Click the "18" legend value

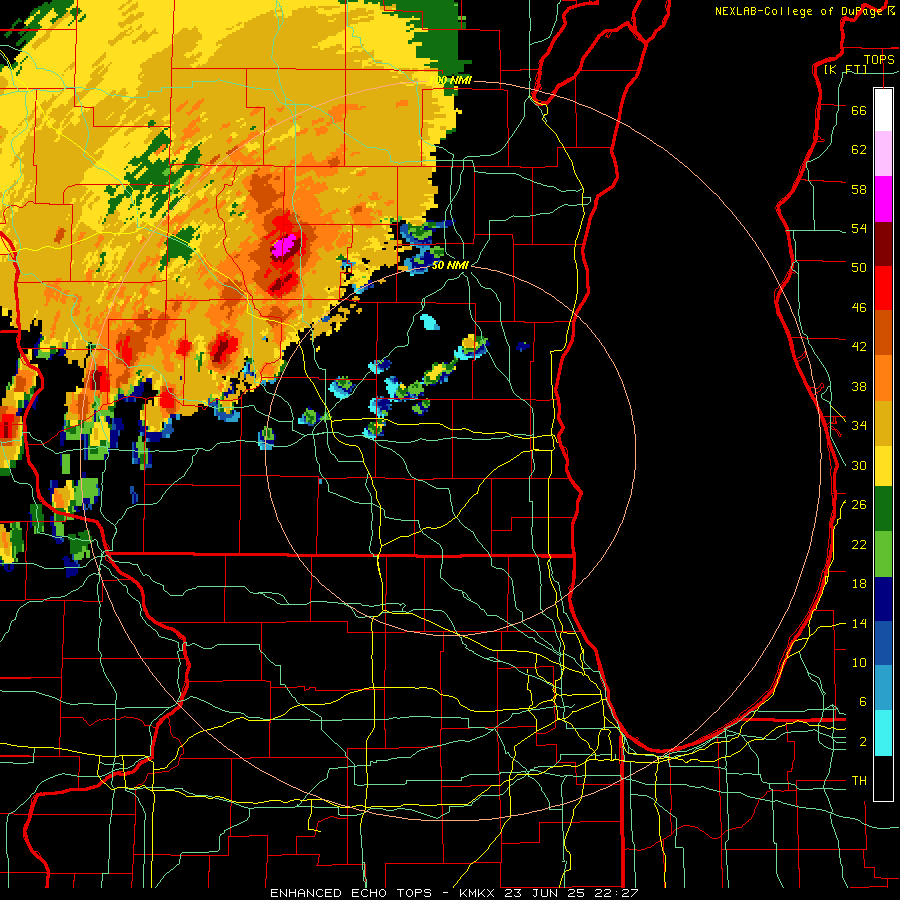coord(859,584)
